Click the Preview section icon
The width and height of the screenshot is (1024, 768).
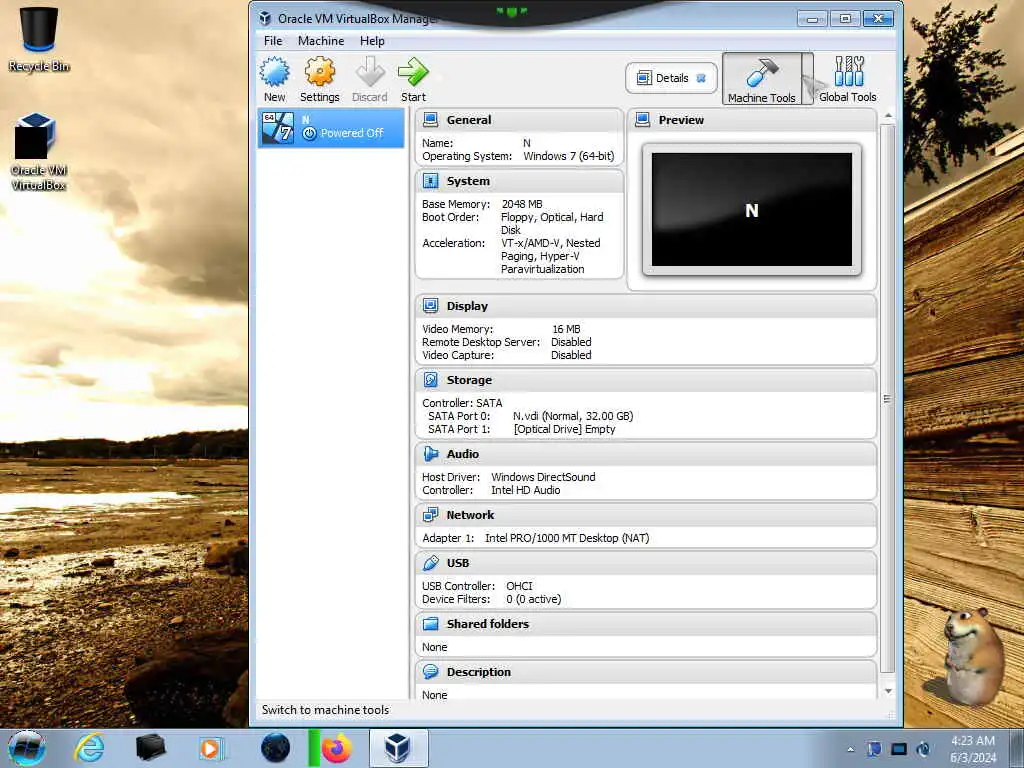643,120
